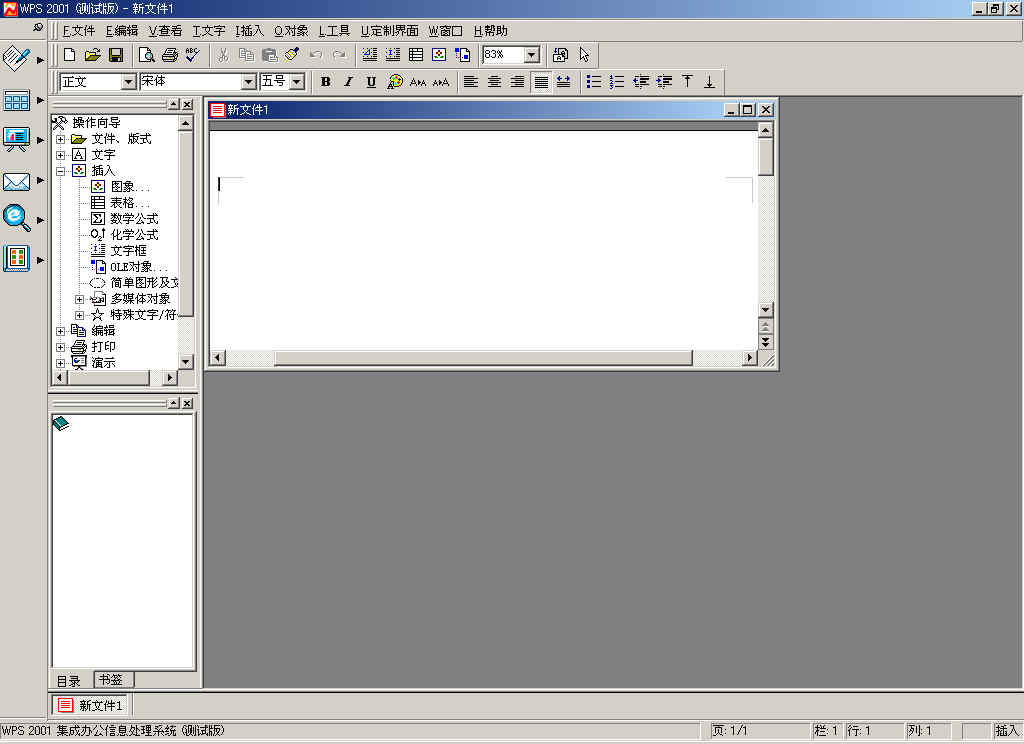1024x744 pixels.
Task: Expand the 文字 tree node
Action: coord(60,155)
